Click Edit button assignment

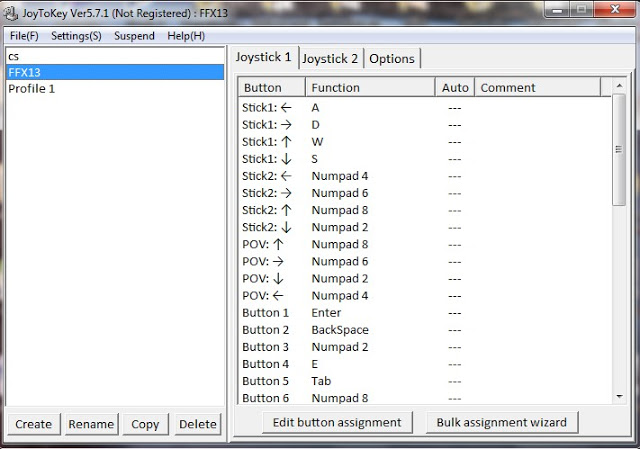click(x=337, y=422)
